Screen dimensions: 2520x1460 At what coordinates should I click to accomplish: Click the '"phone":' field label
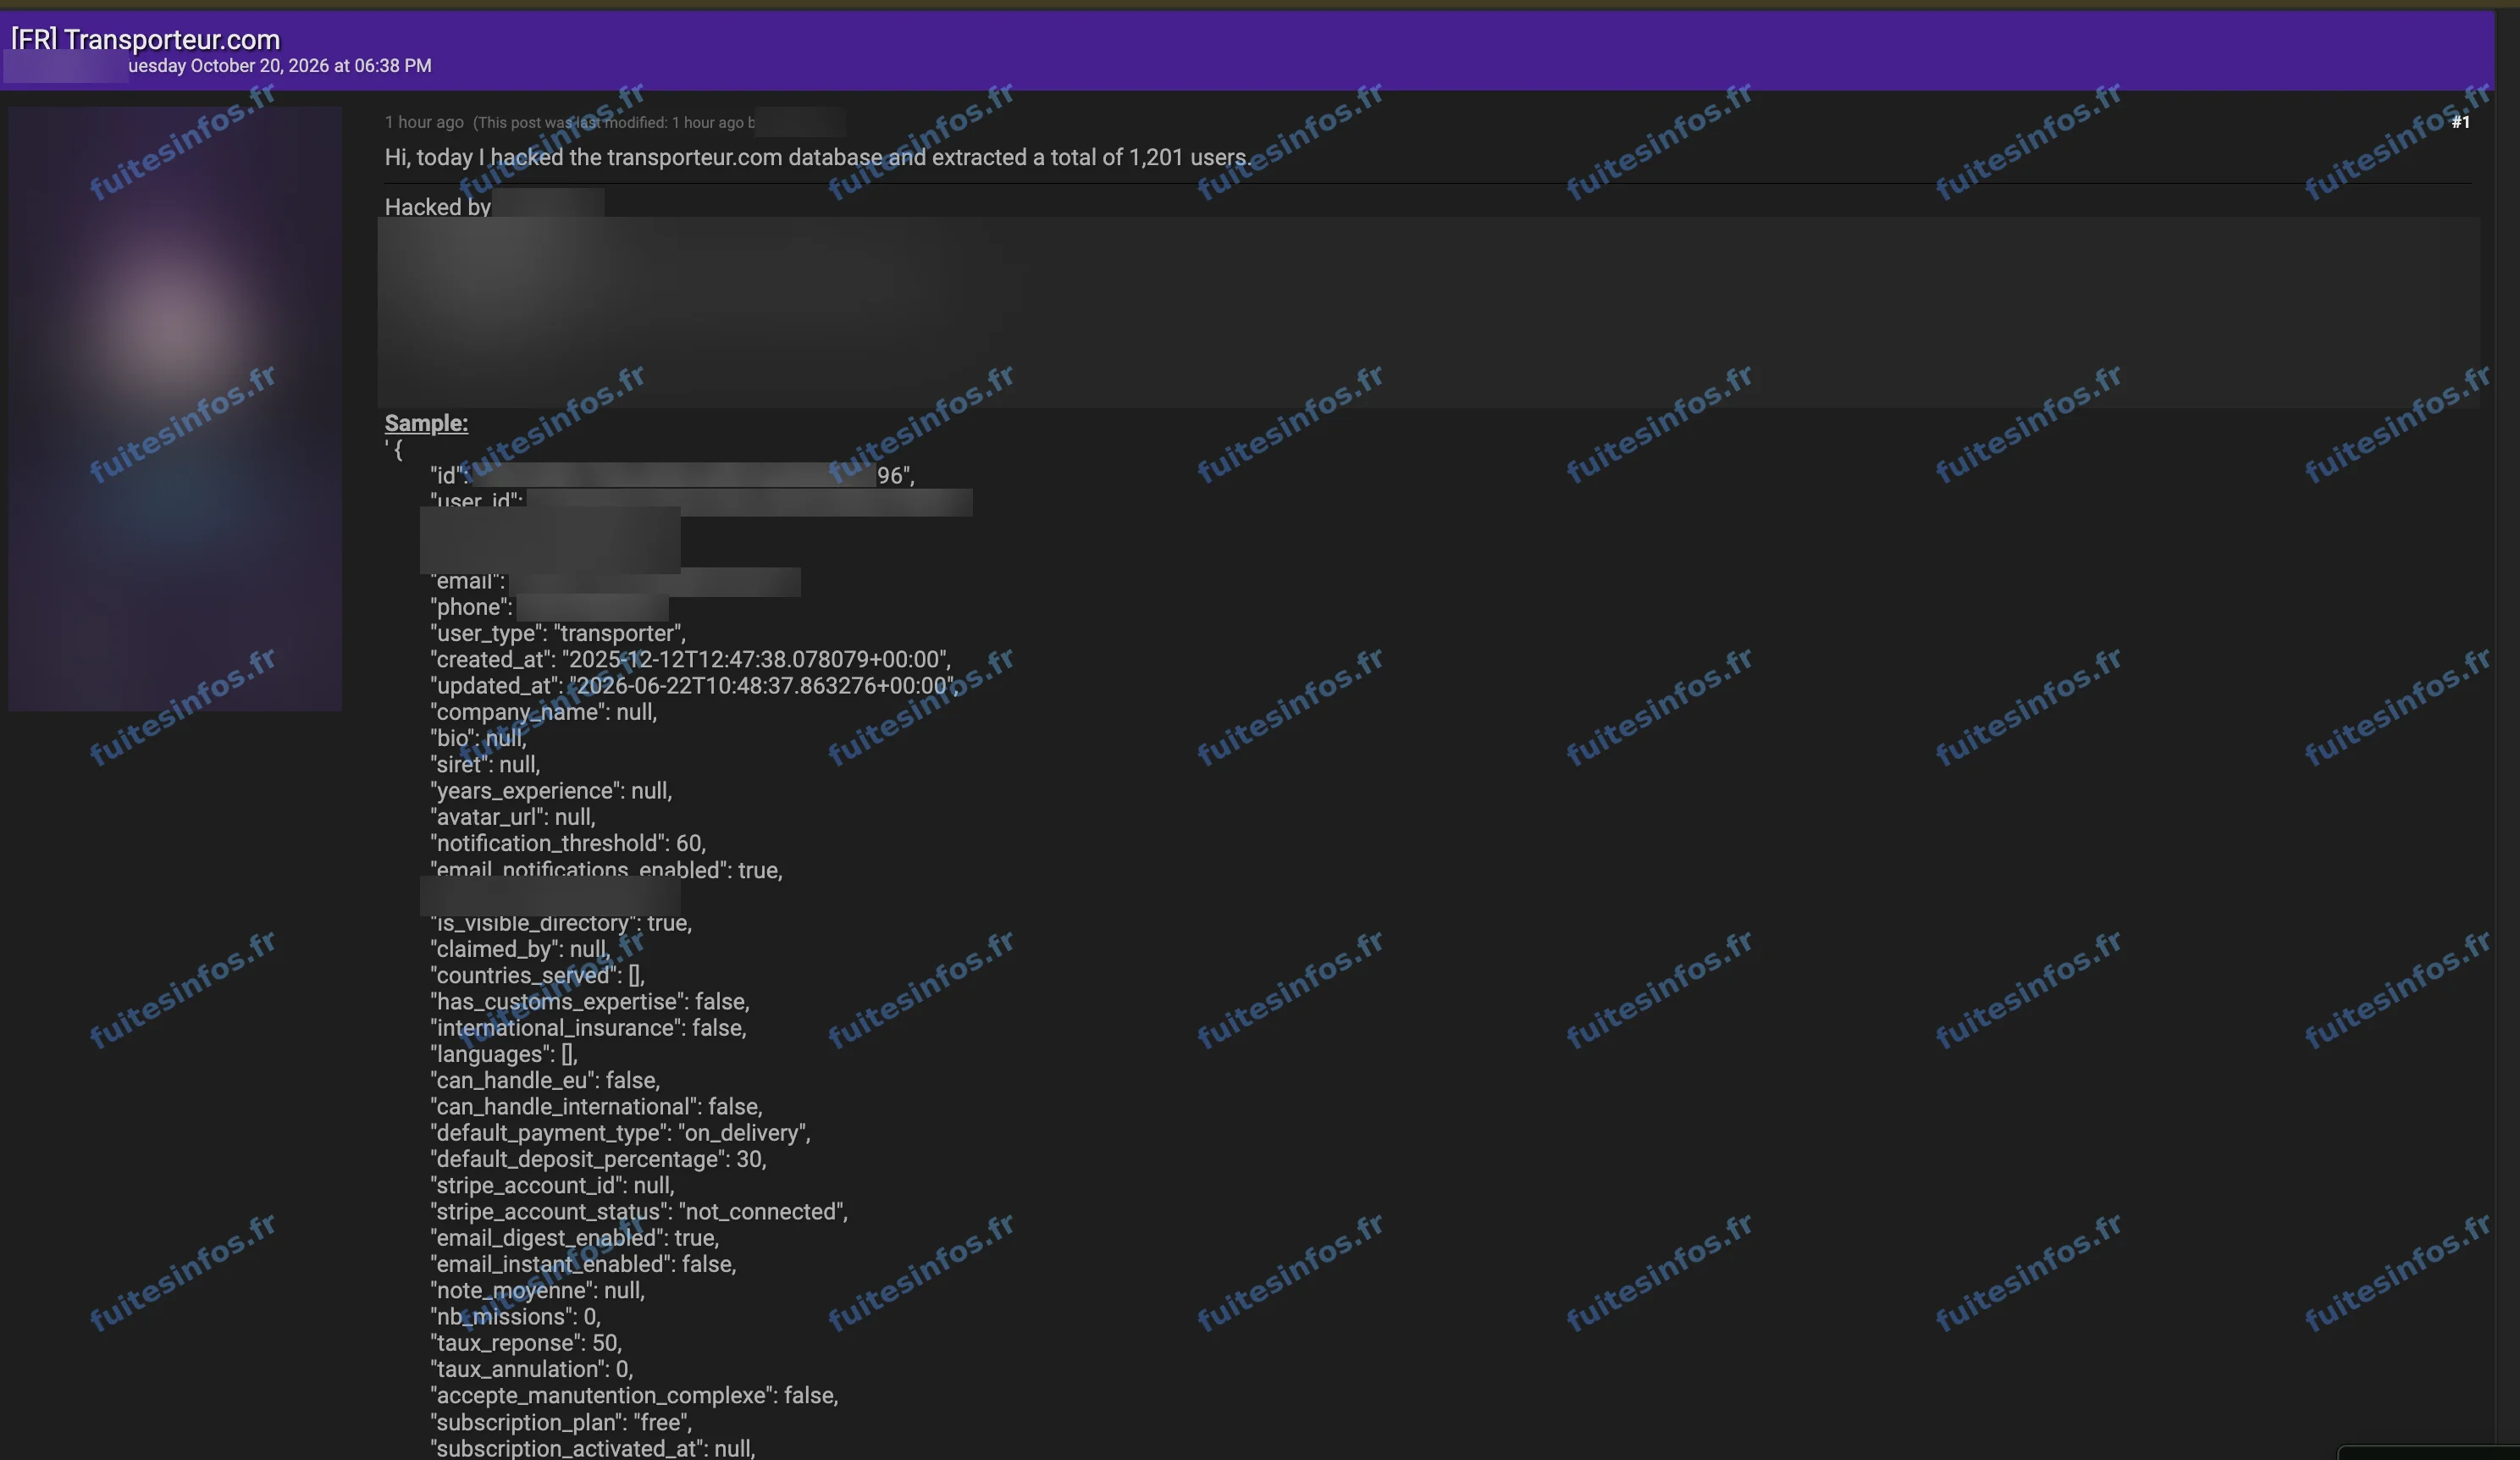pos(472,607)
